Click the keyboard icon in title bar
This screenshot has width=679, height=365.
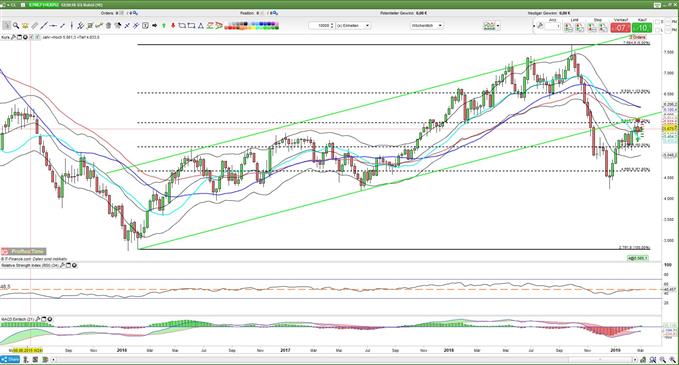658,4
